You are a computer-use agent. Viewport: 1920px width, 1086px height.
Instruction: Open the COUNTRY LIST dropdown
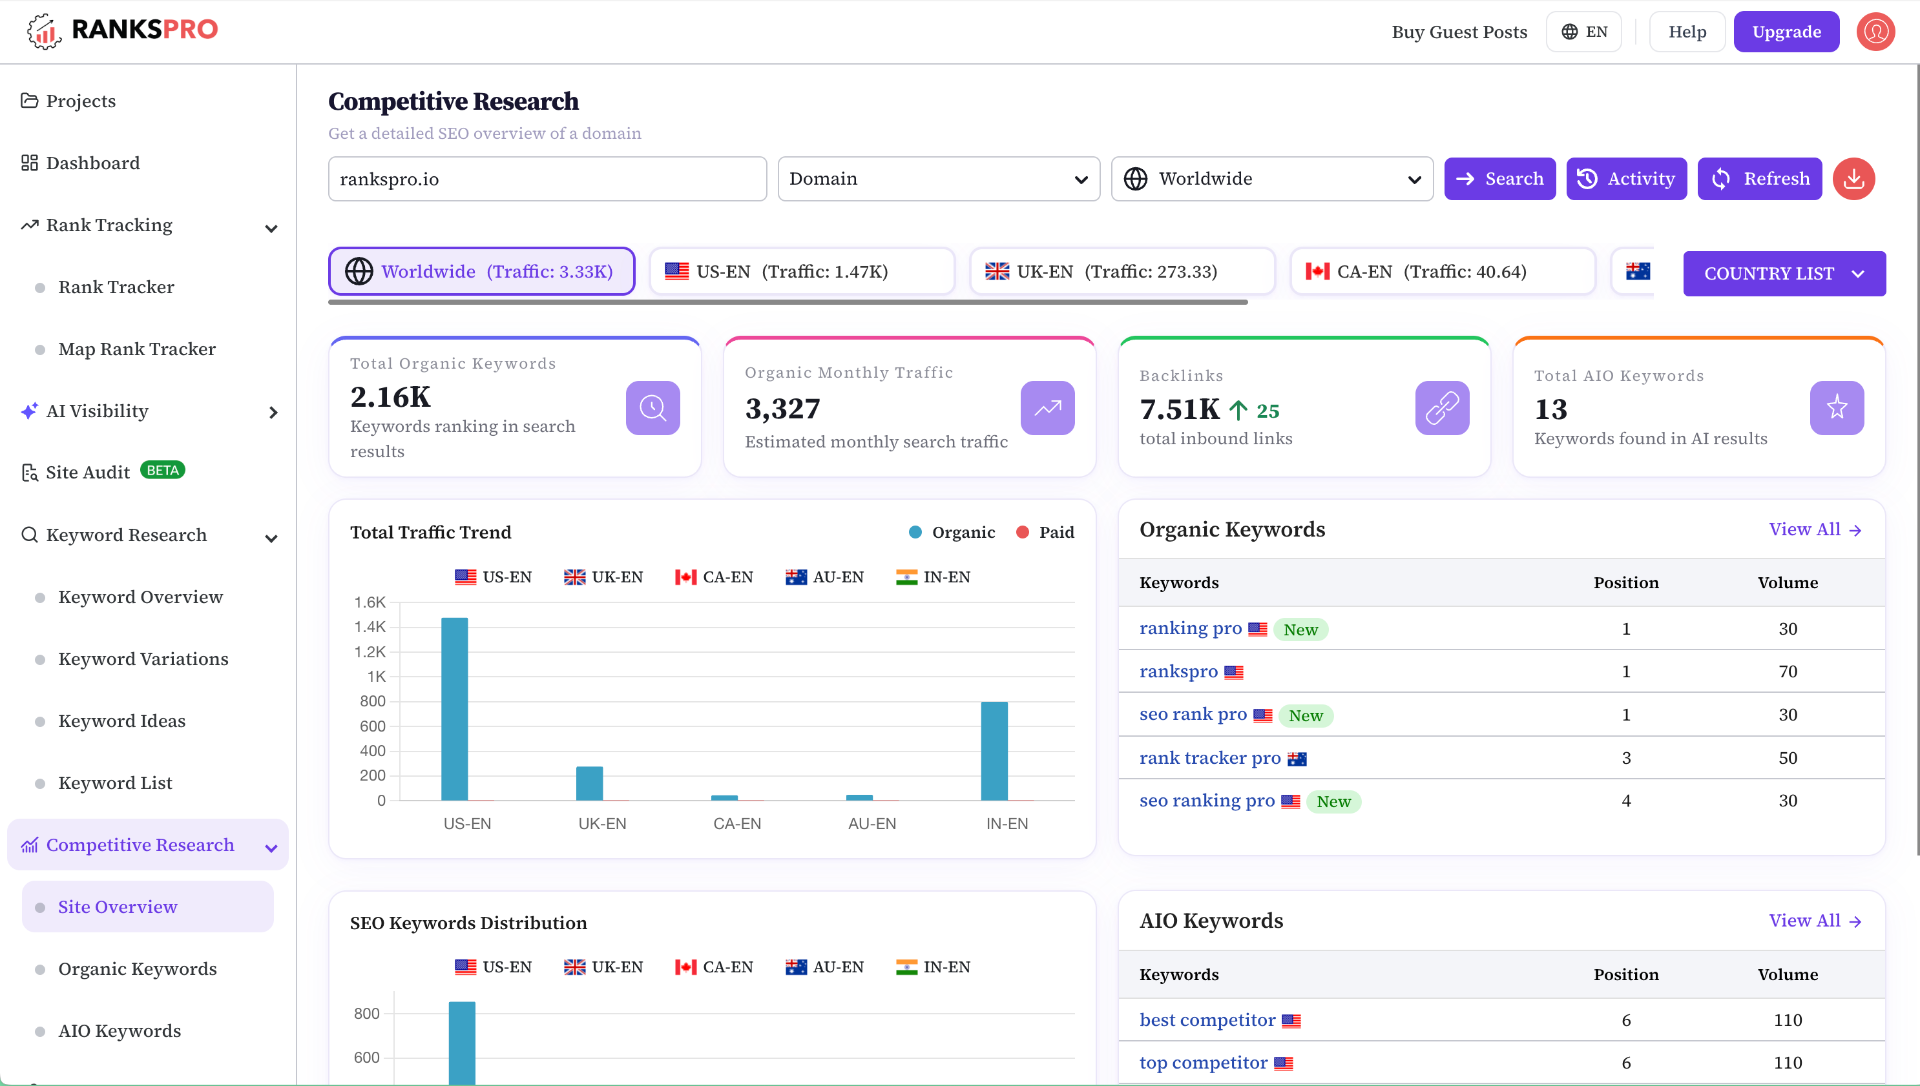1784,273
